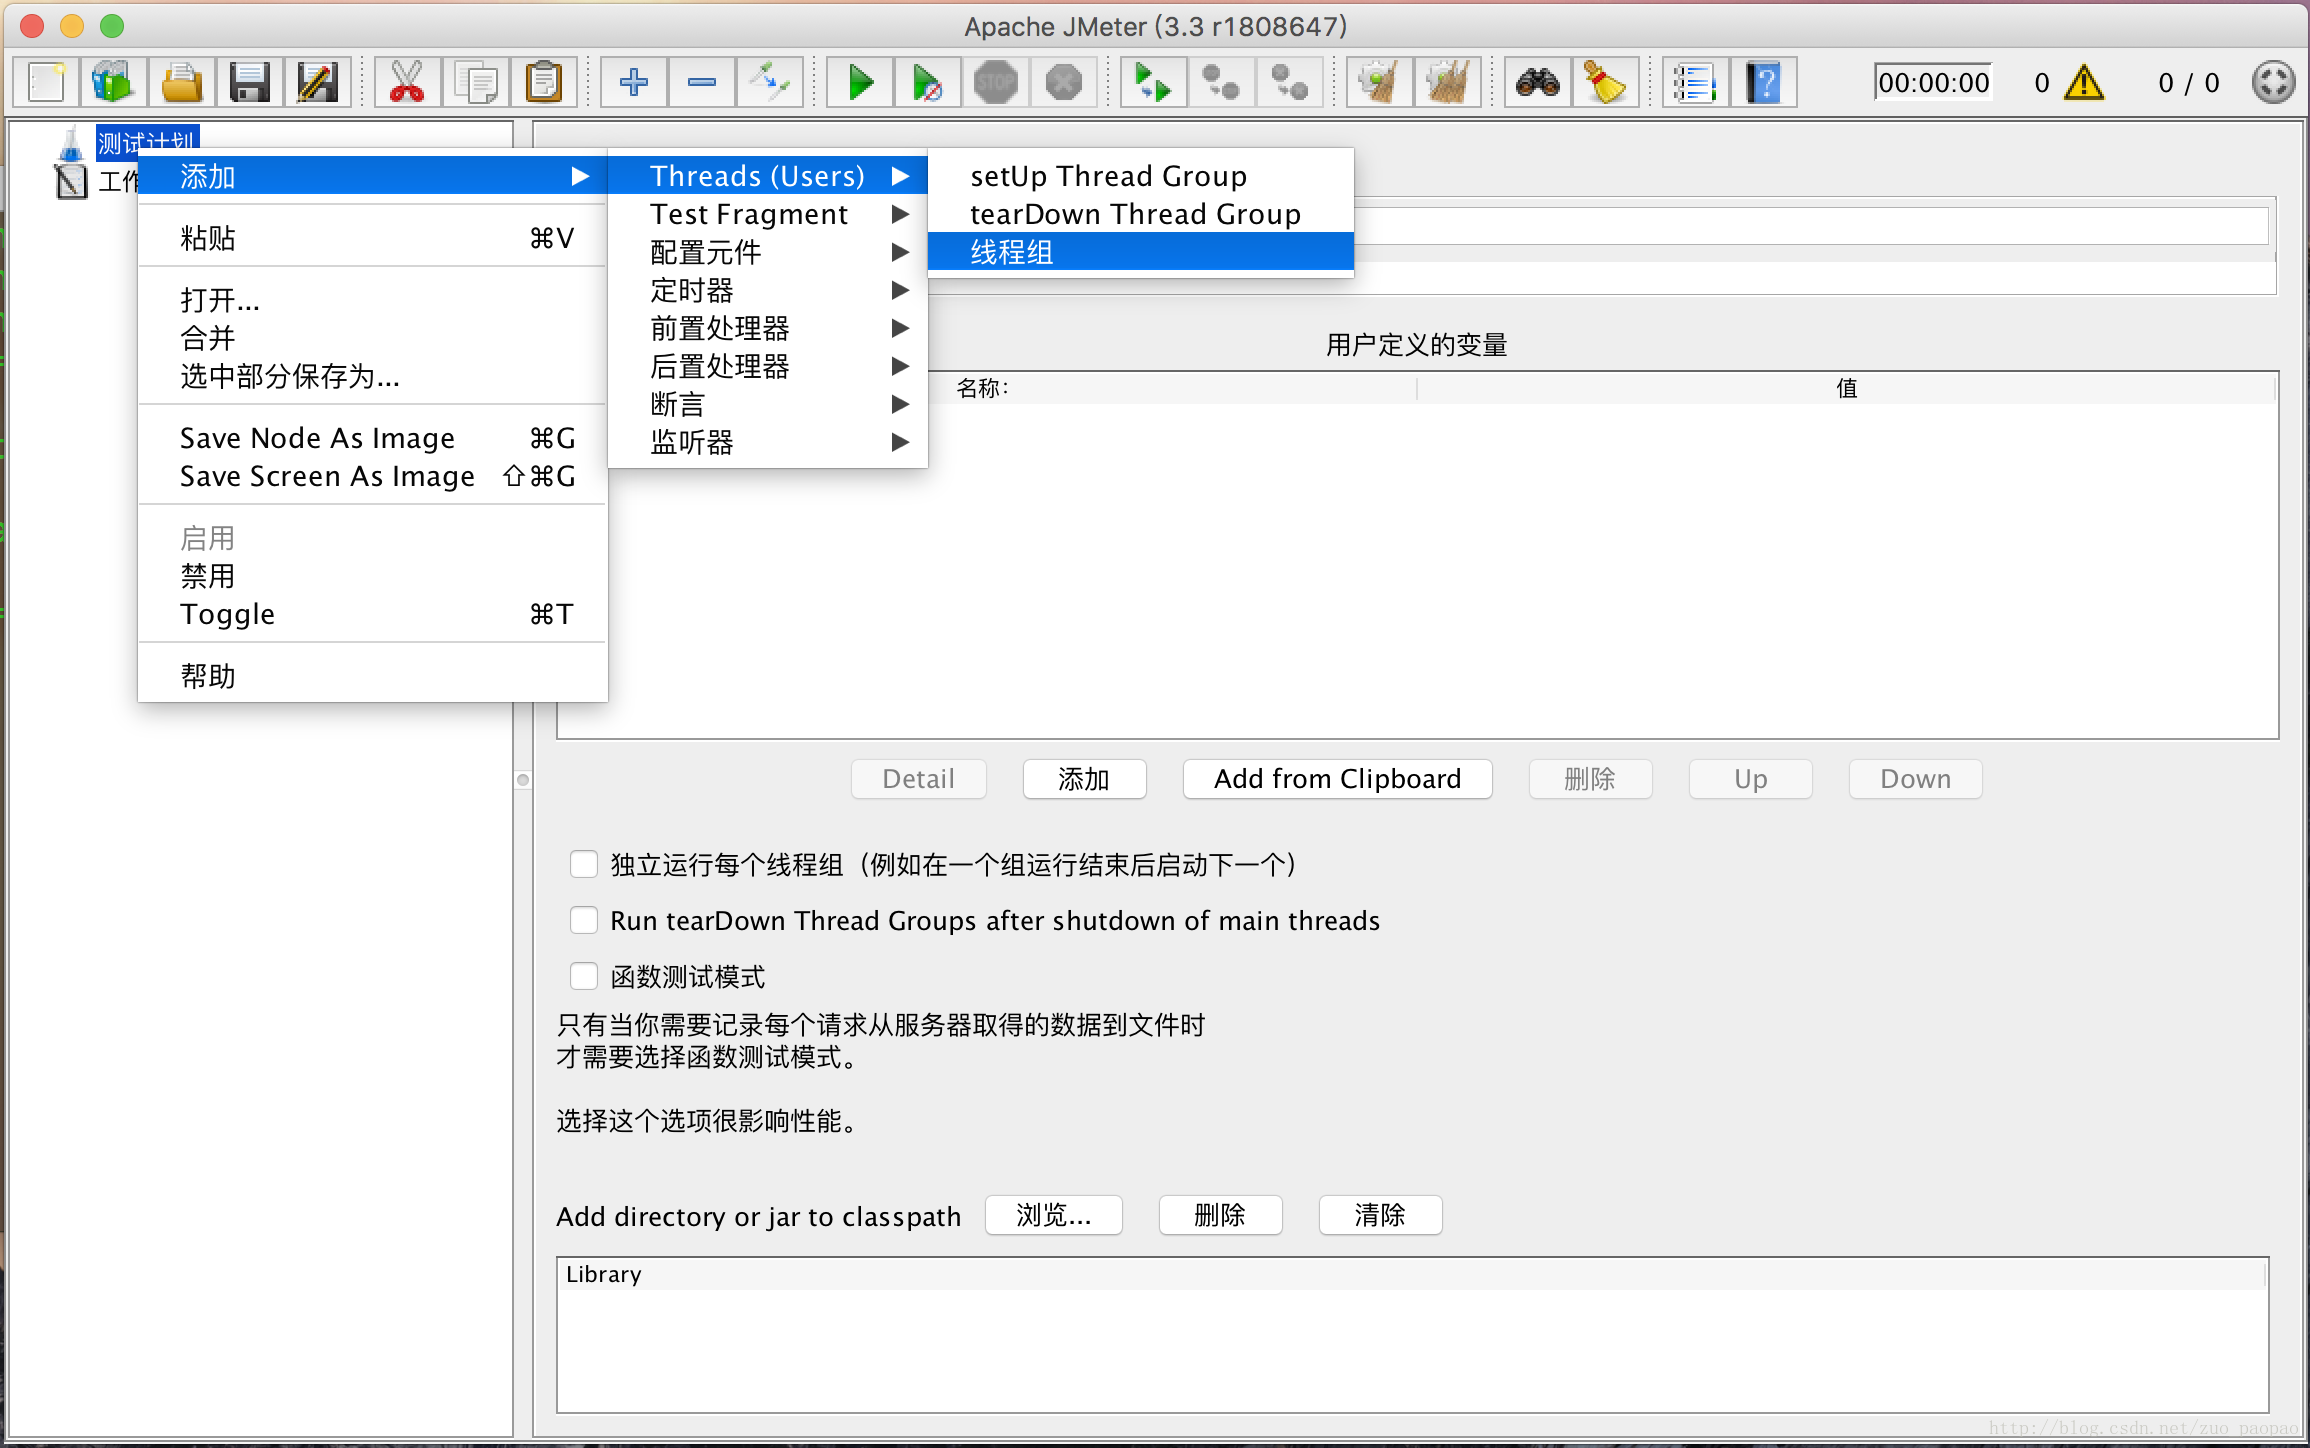Image resolution: width=2310 pixels, height=1448 pixels.
Task: Click the Save As pencil icon
Action: (x=317, y=82)
